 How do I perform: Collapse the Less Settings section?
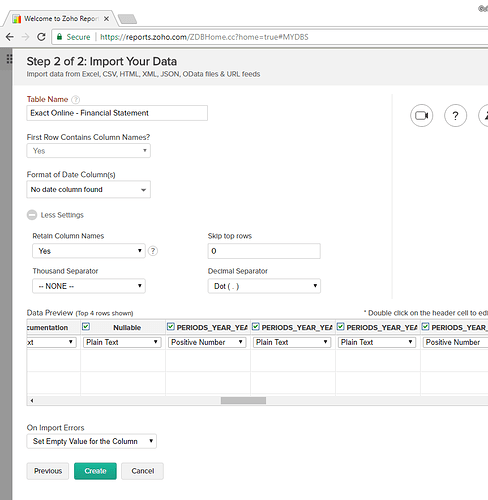pos(32,215)
